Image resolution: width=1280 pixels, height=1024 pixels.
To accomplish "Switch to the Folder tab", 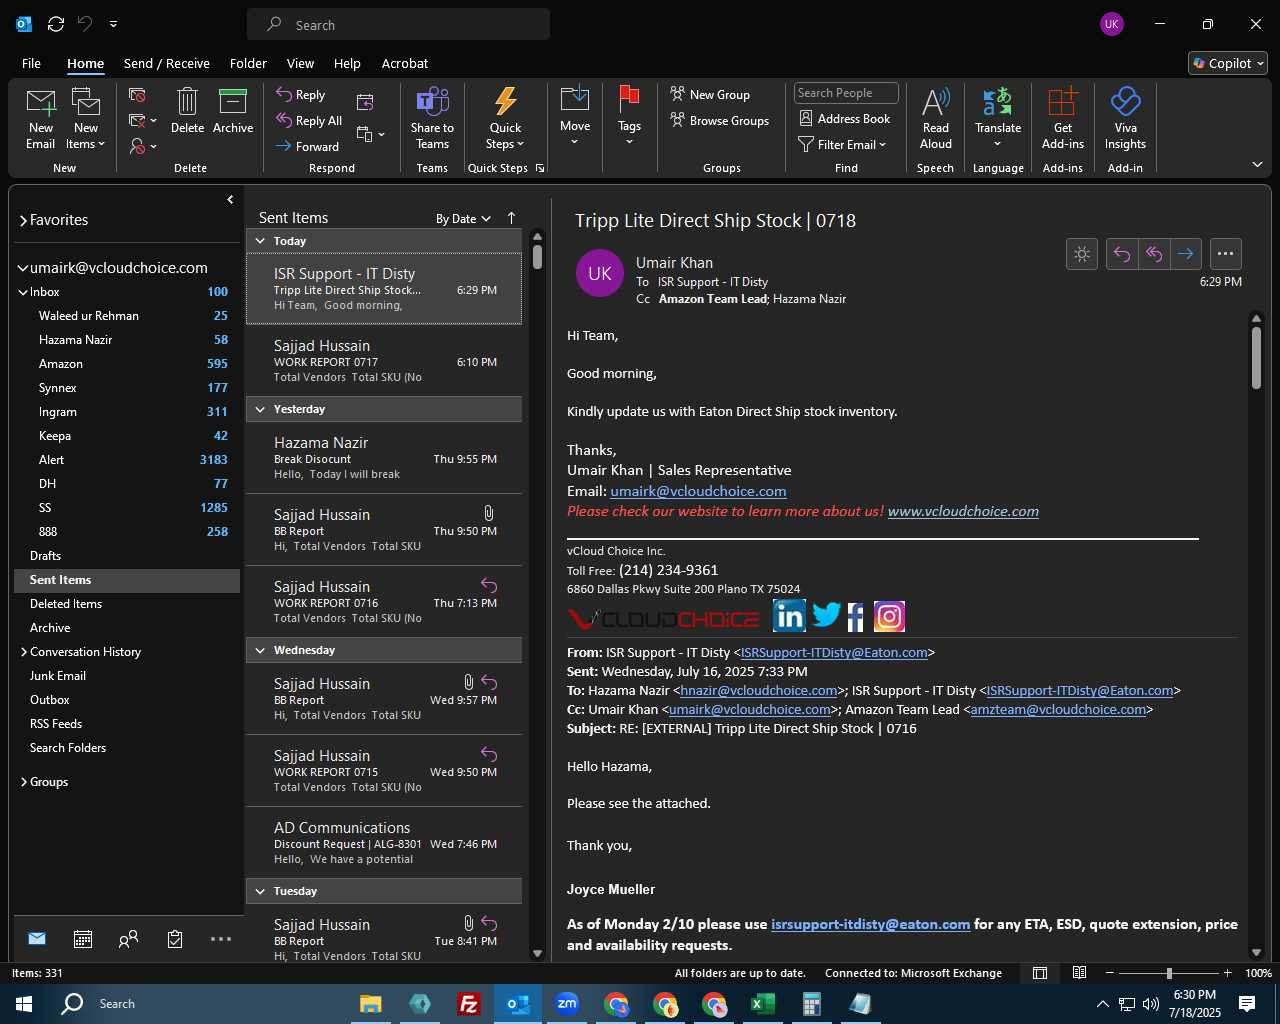I will (248, 63).
